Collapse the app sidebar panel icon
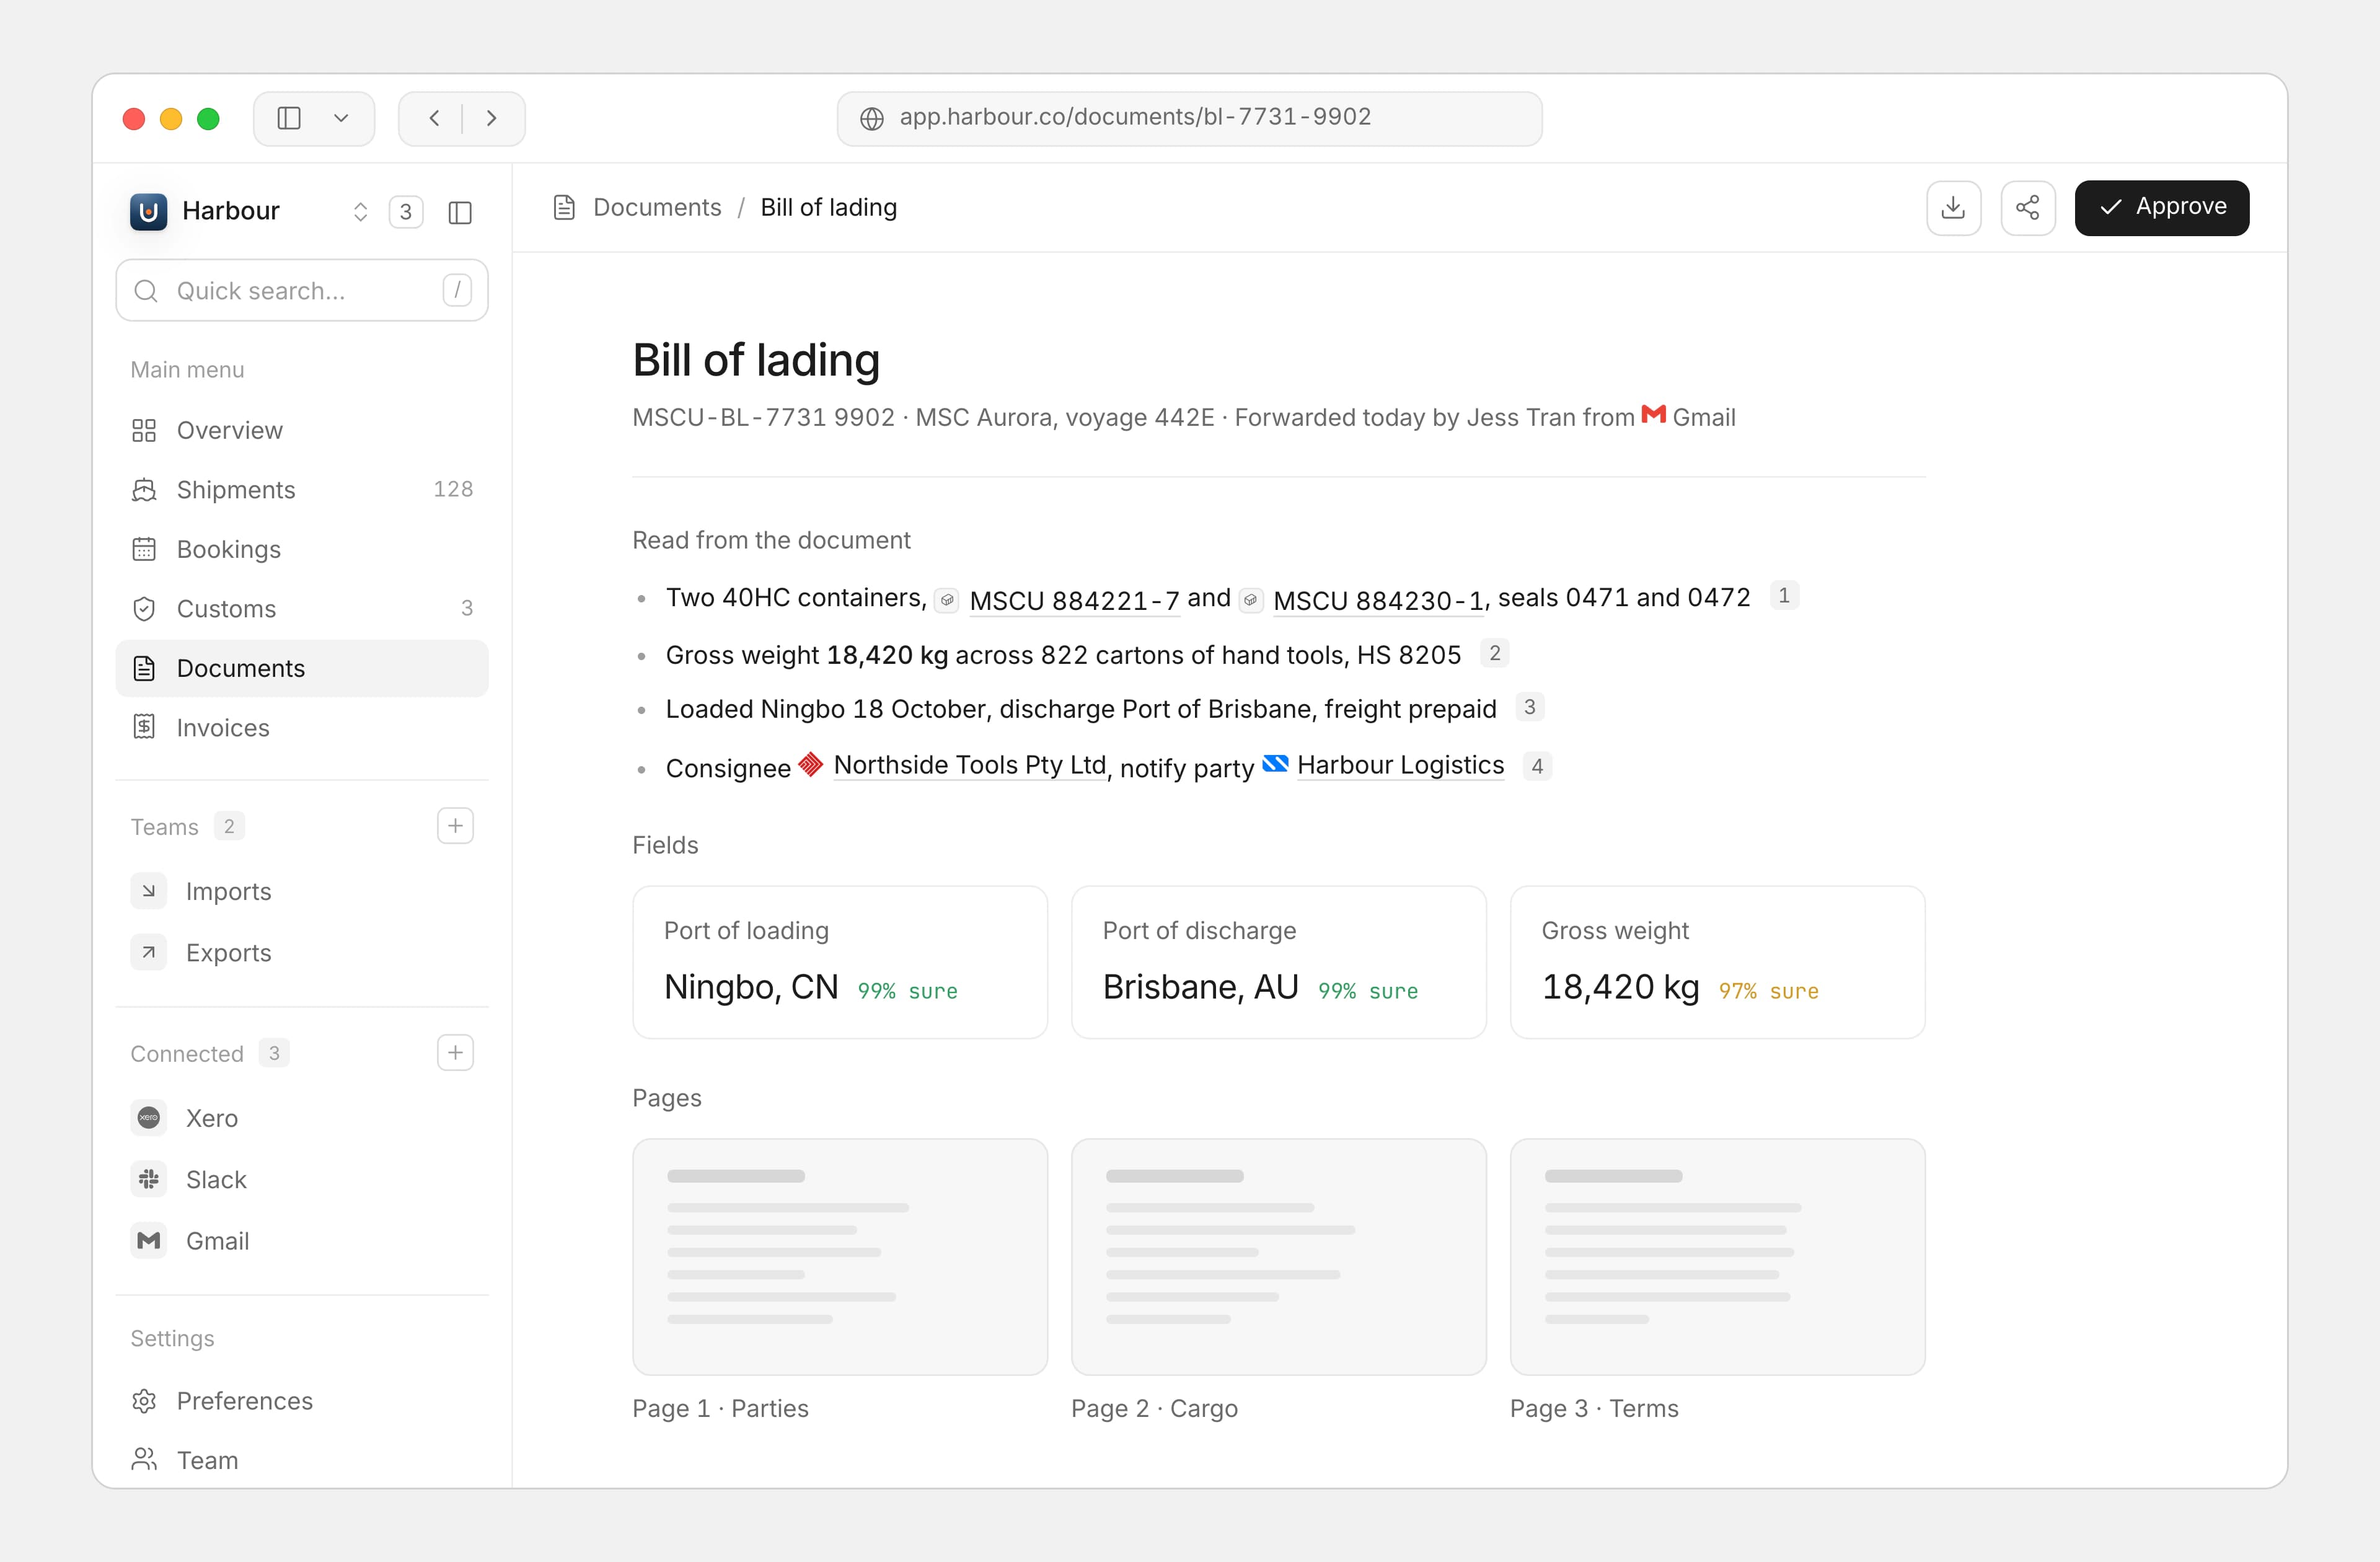2380x1562 pixels. 460,212
